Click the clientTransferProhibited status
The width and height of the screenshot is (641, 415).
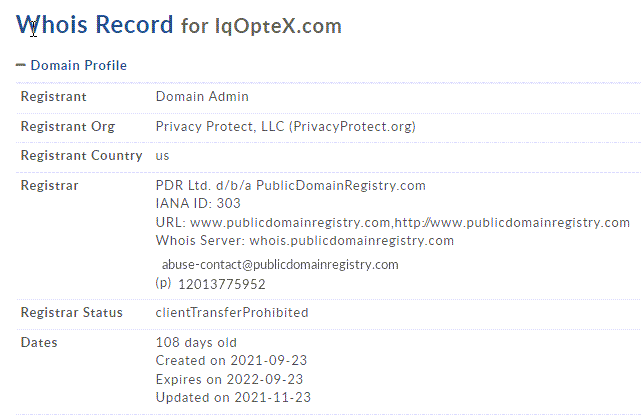(x=232, y=312)
